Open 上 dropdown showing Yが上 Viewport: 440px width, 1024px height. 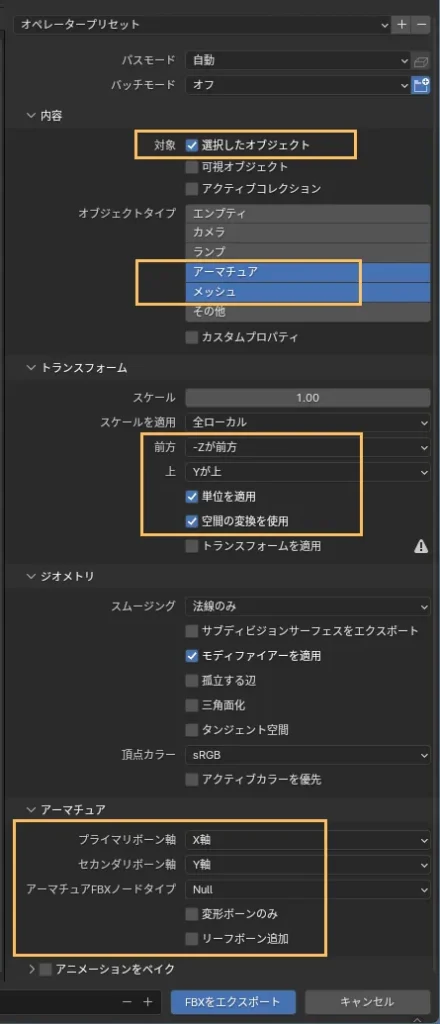307,472
